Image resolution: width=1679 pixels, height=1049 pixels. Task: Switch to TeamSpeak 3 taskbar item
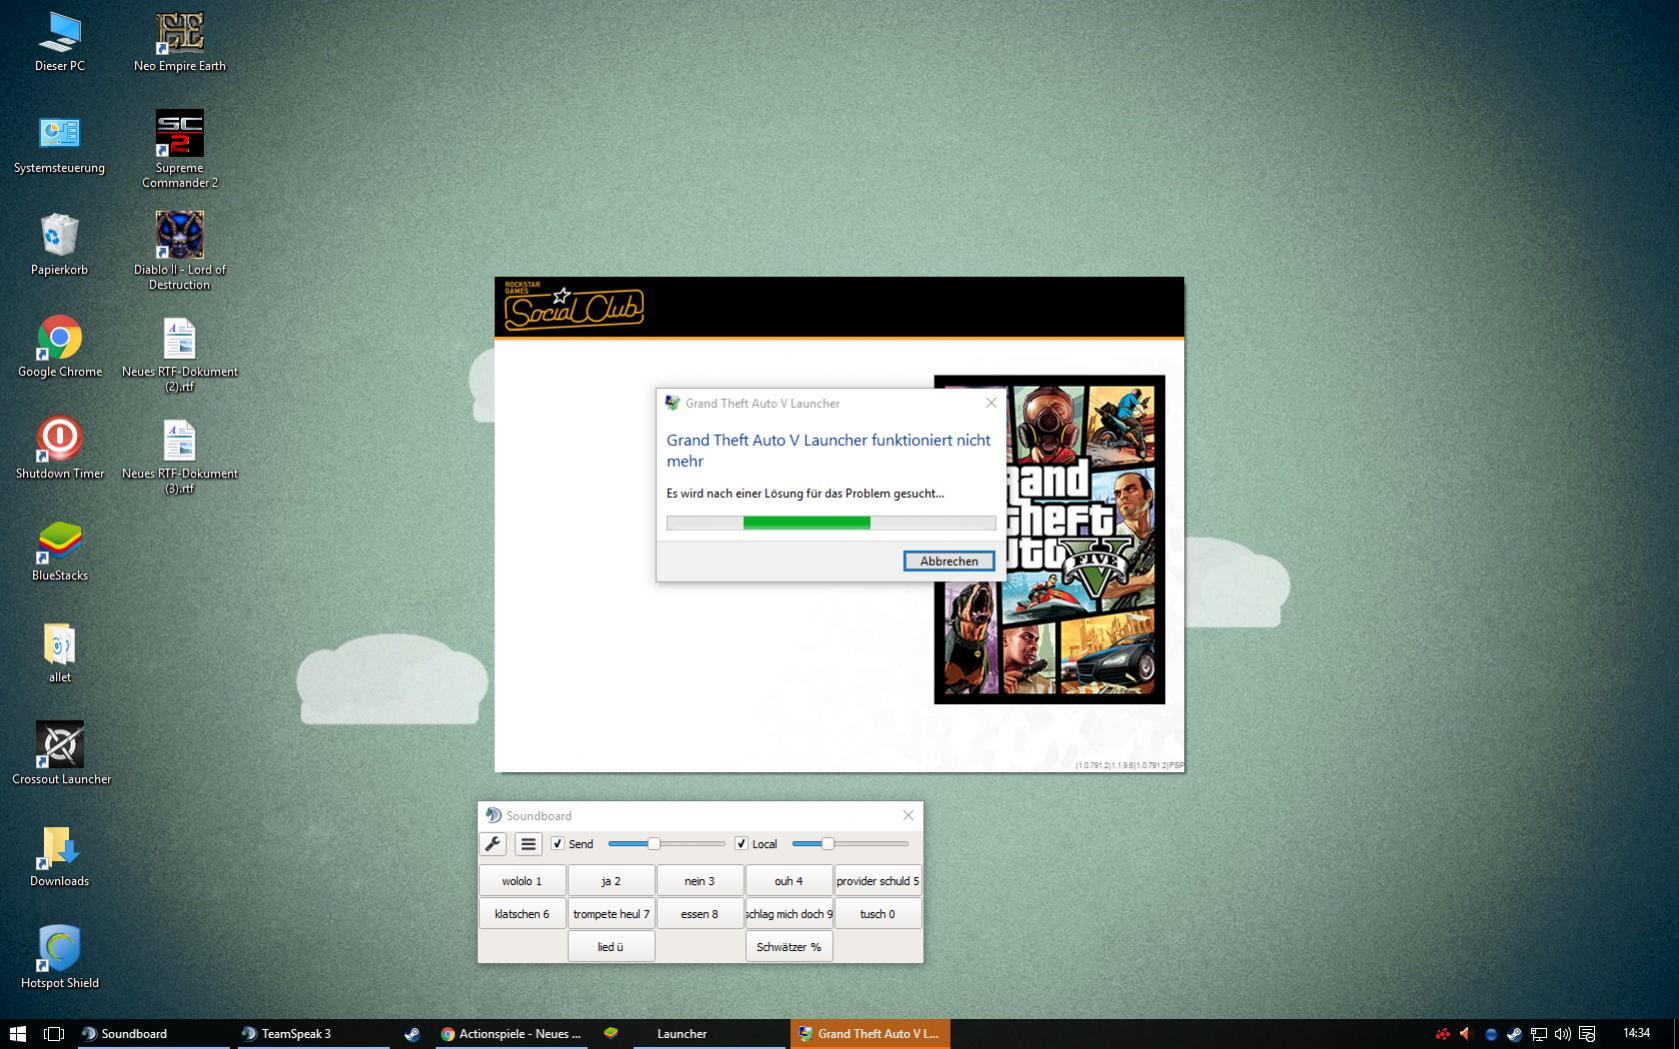click(313, 1034)
